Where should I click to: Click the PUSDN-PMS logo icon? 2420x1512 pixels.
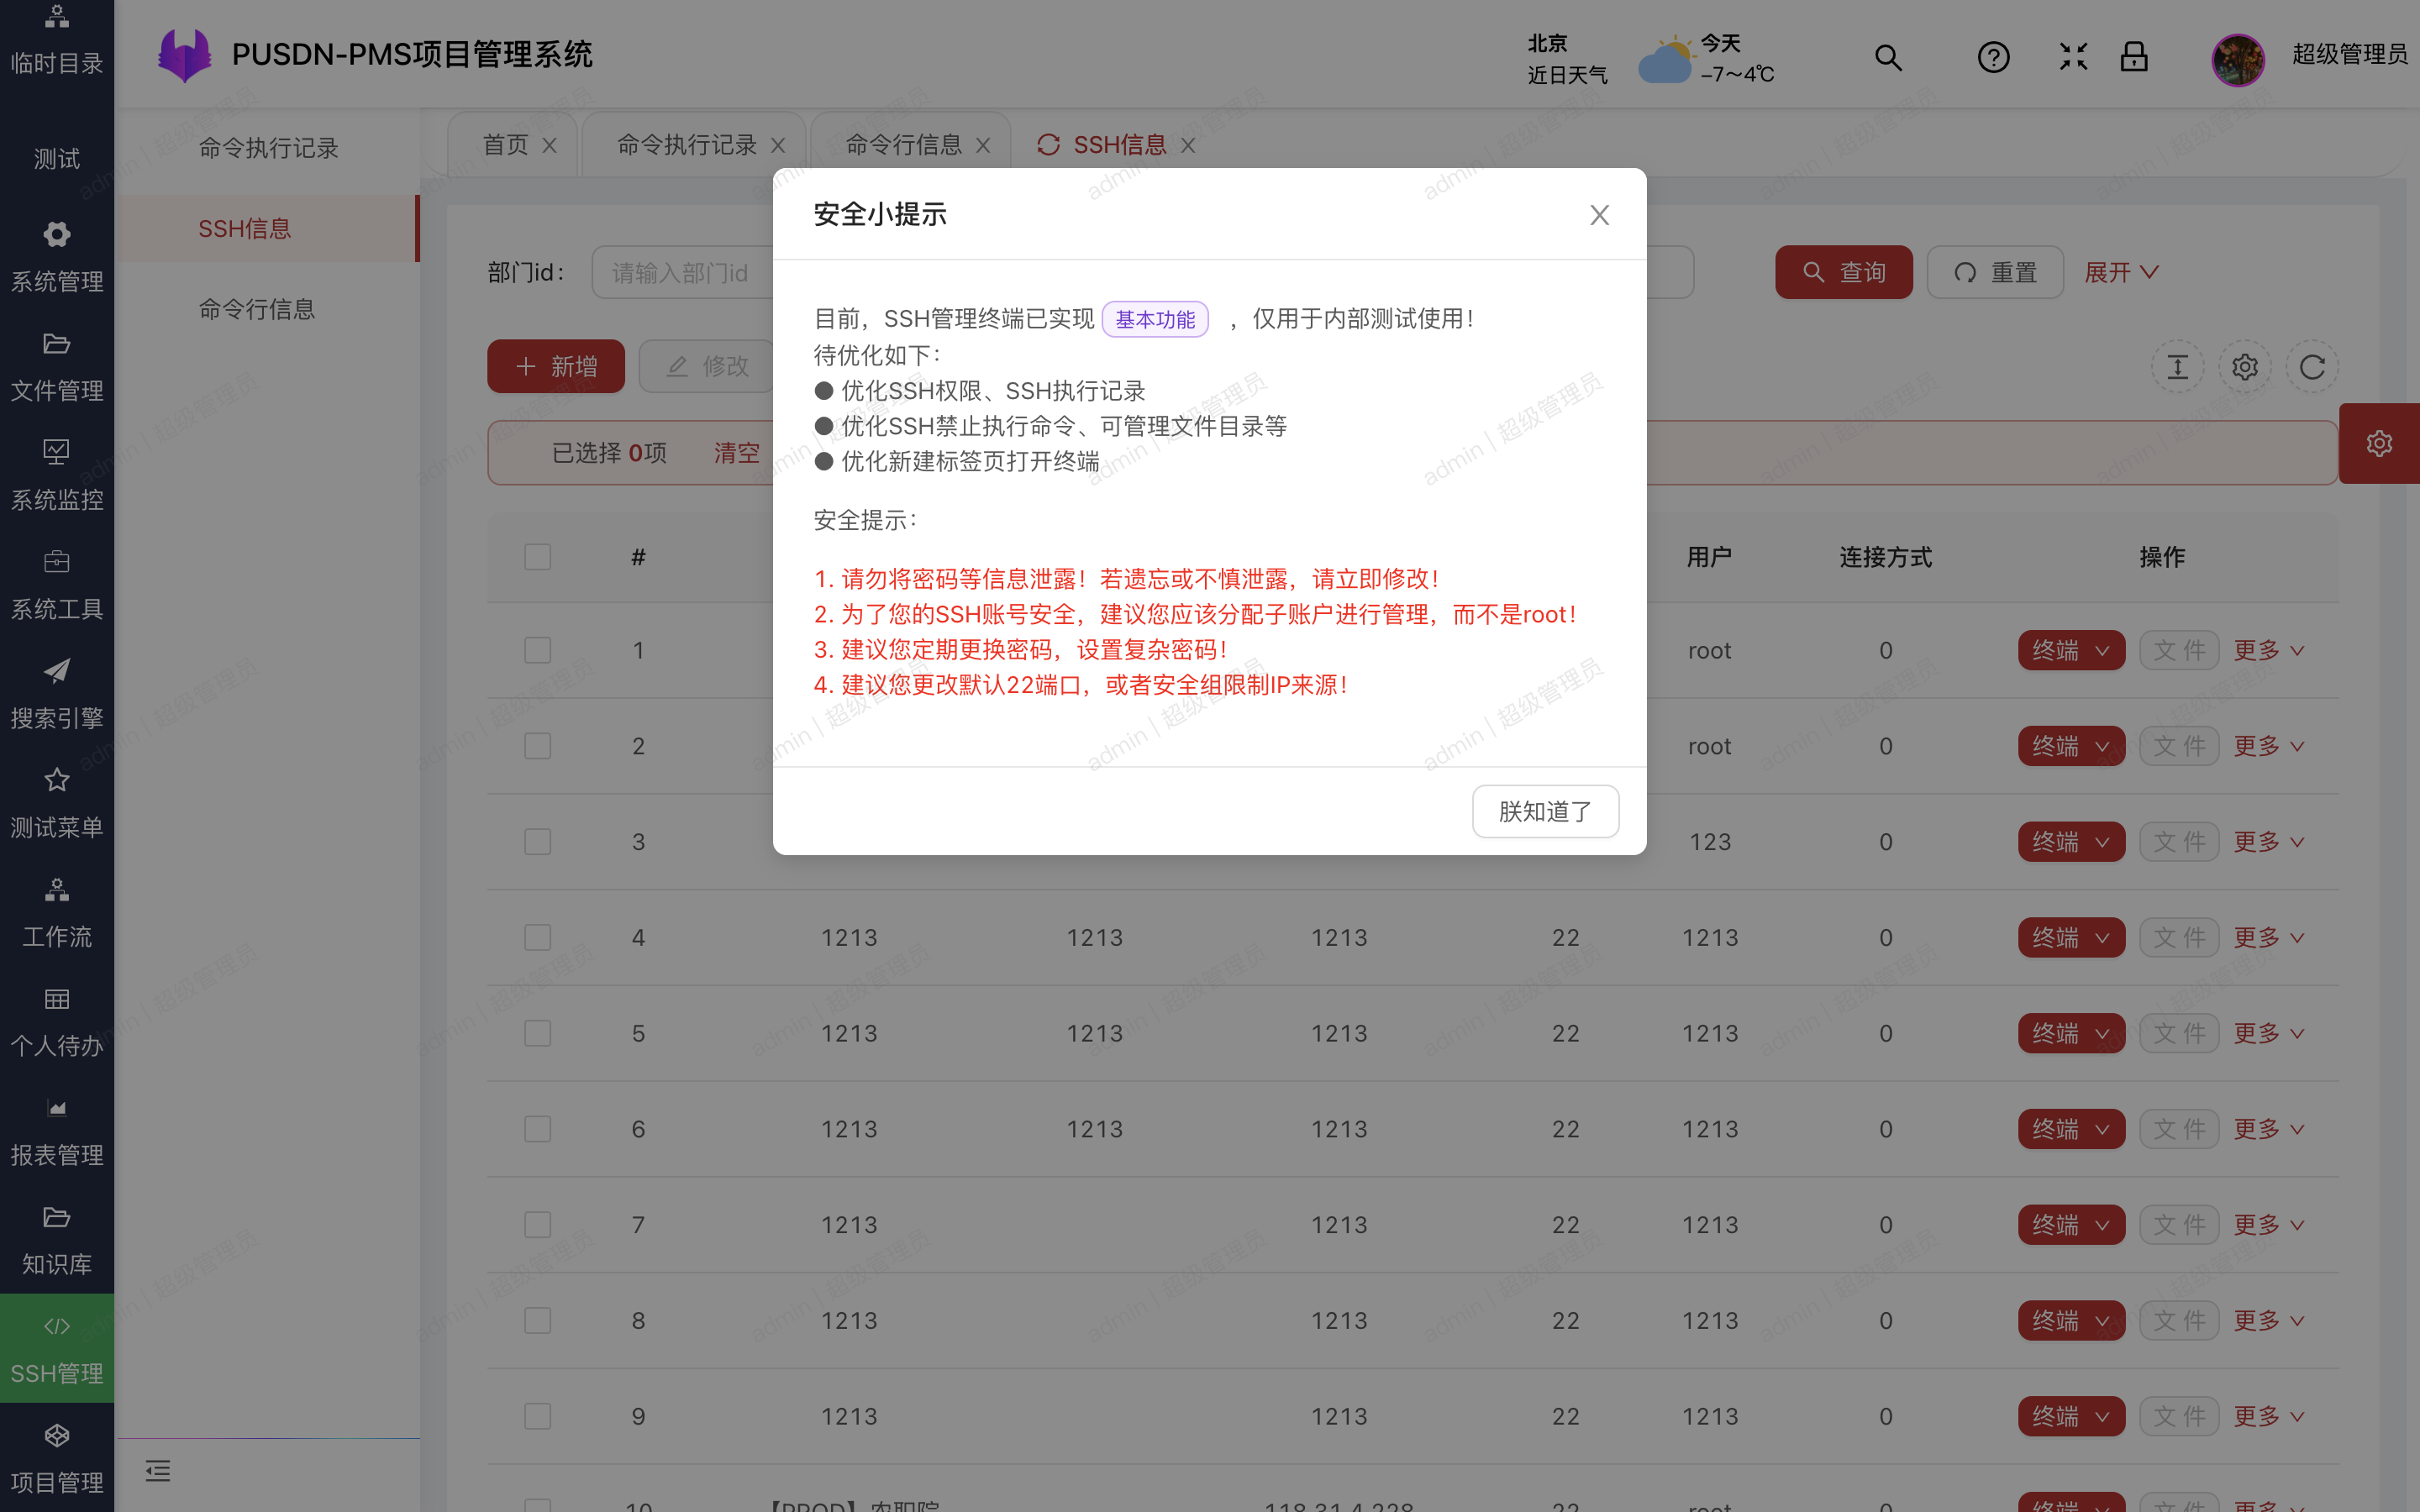[184, 55]
